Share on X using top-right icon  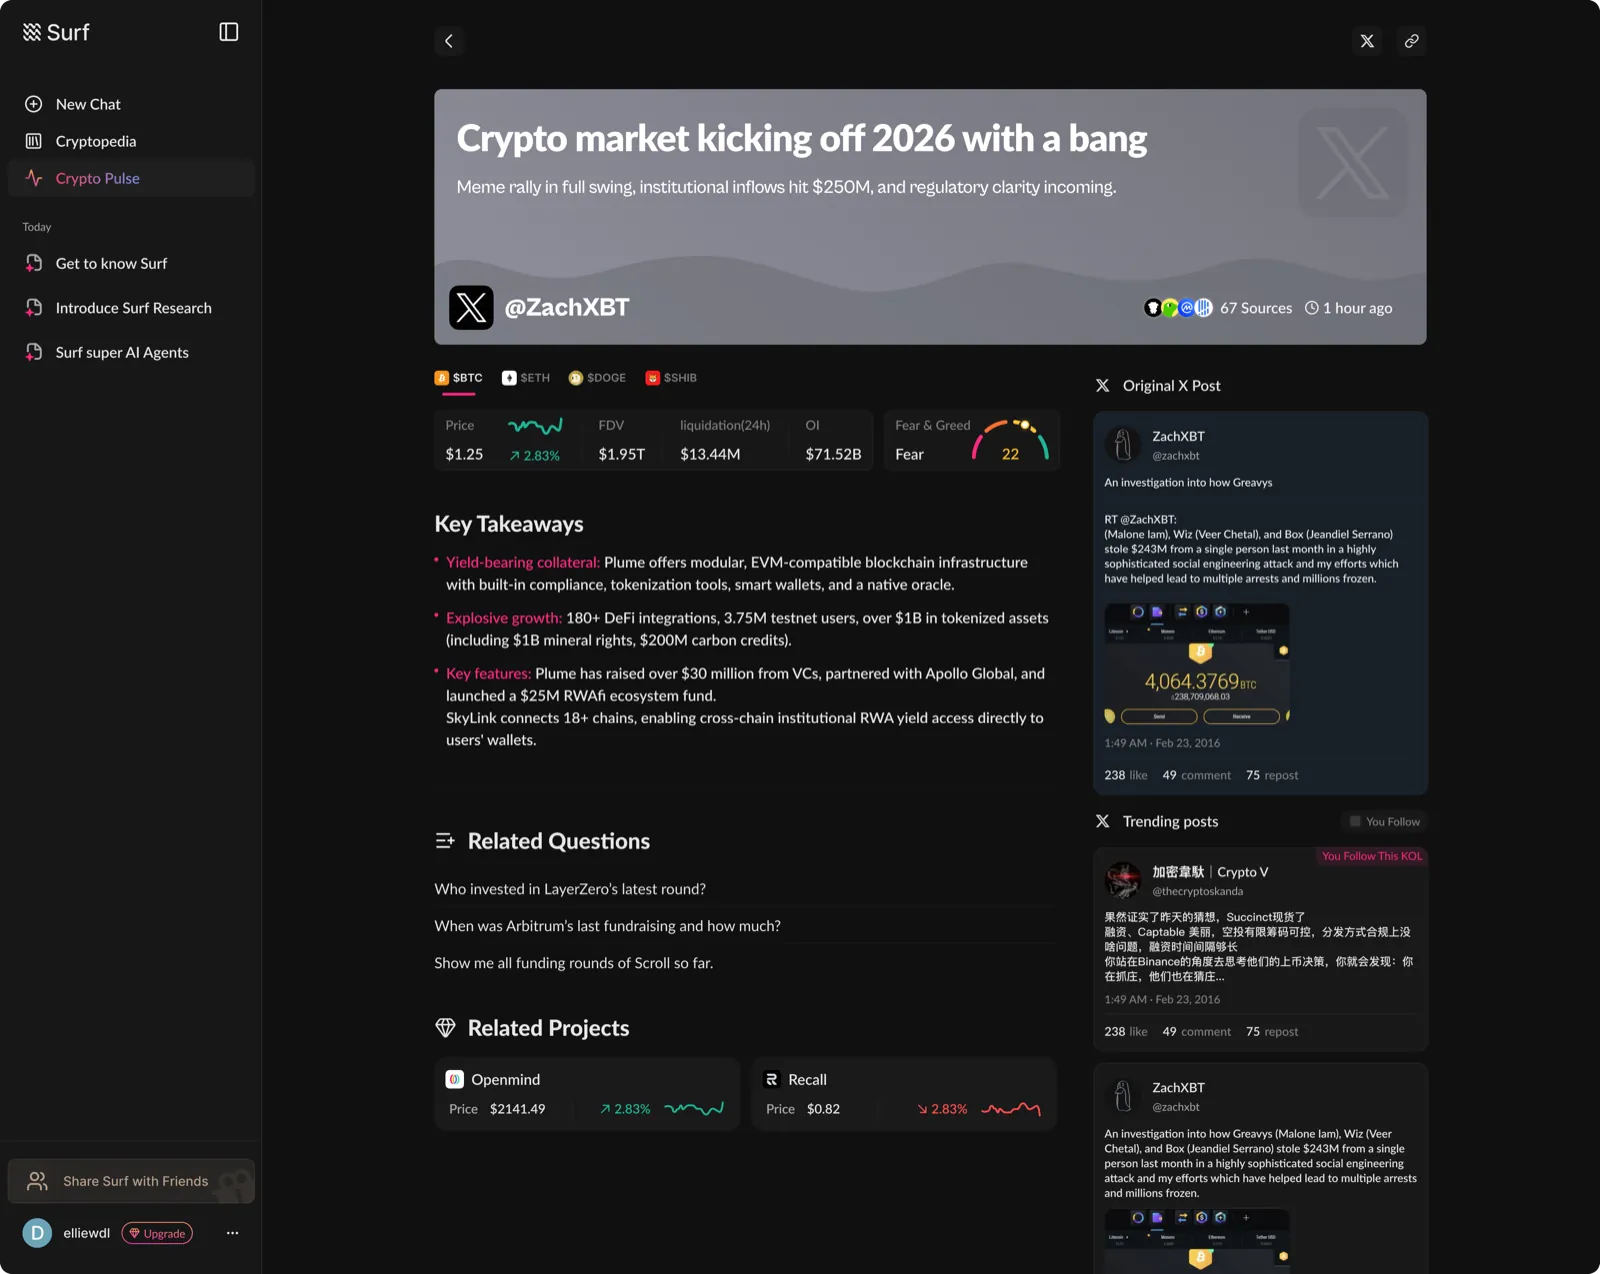pyautogui.click(x=1367, y=41)
